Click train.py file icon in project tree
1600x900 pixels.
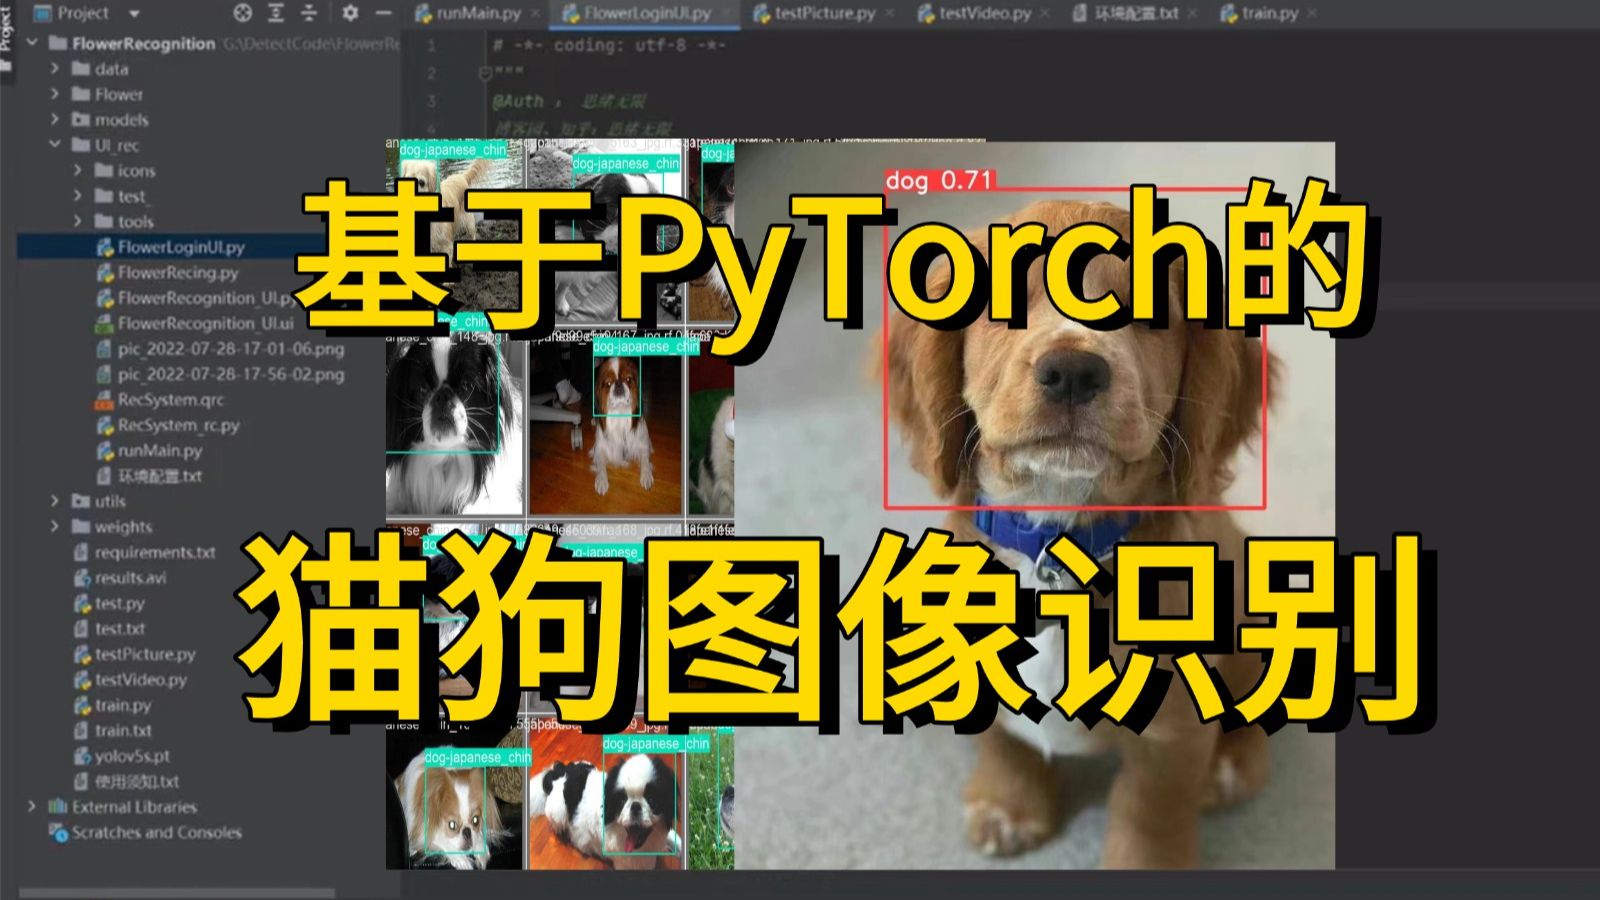(x=82, y=705)
